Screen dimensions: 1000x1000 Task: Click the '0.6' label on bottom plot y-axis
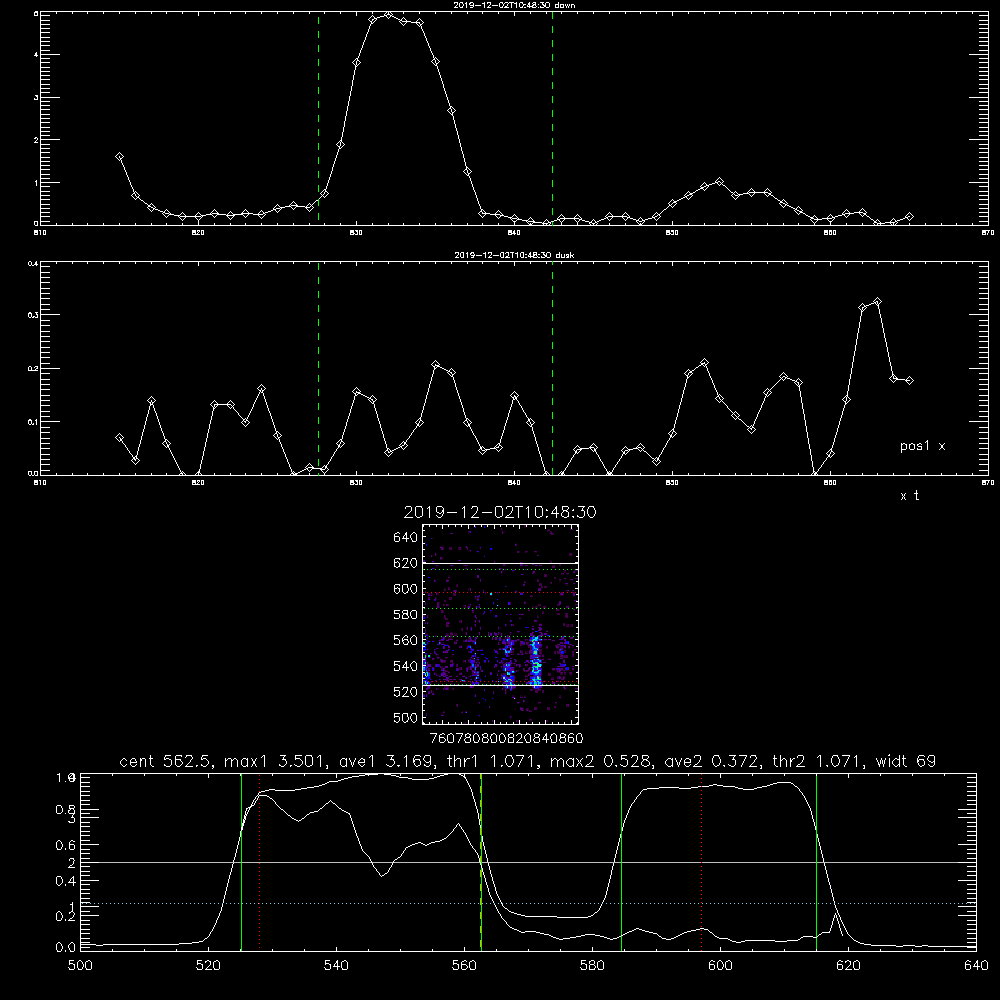[66, 845]
